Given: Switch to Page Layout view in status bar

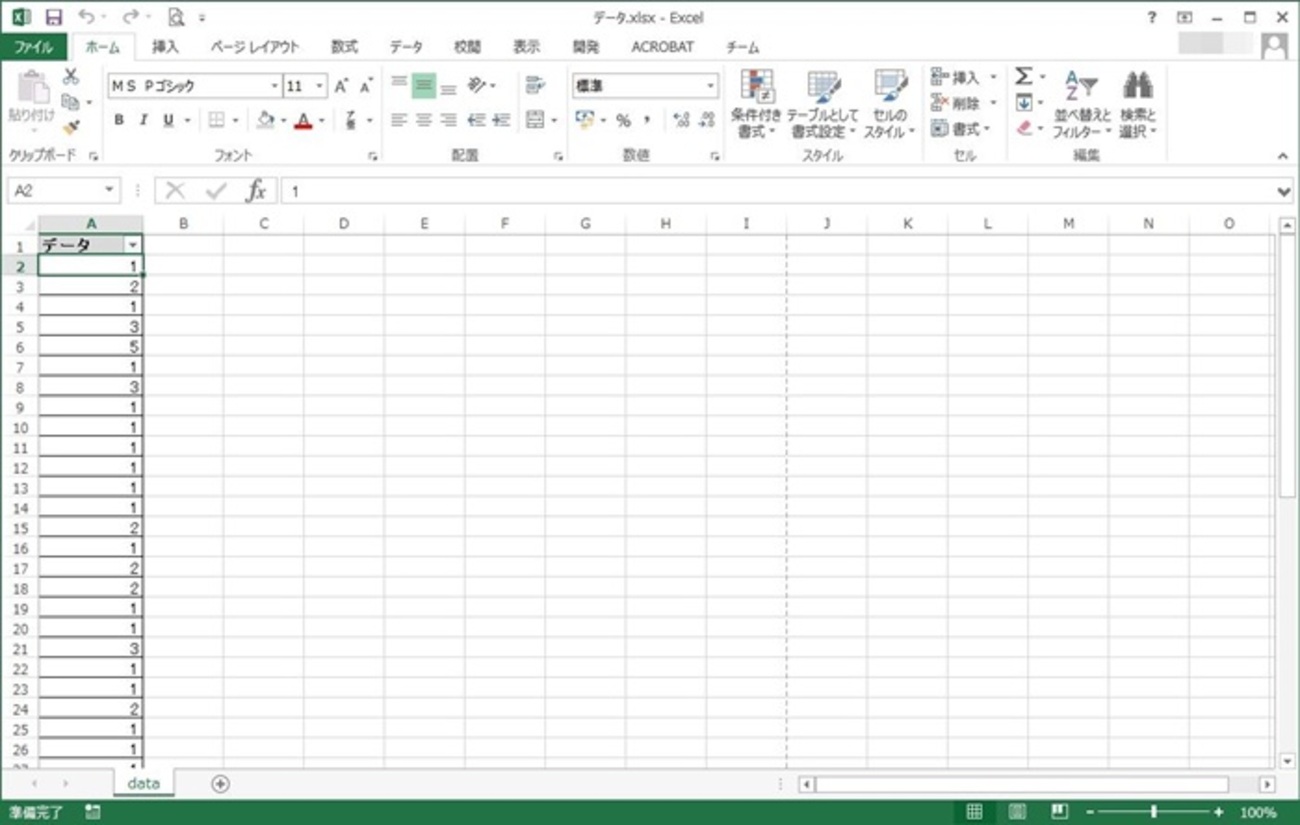Looking at the screenshot, I should (x=1017, y=812).
